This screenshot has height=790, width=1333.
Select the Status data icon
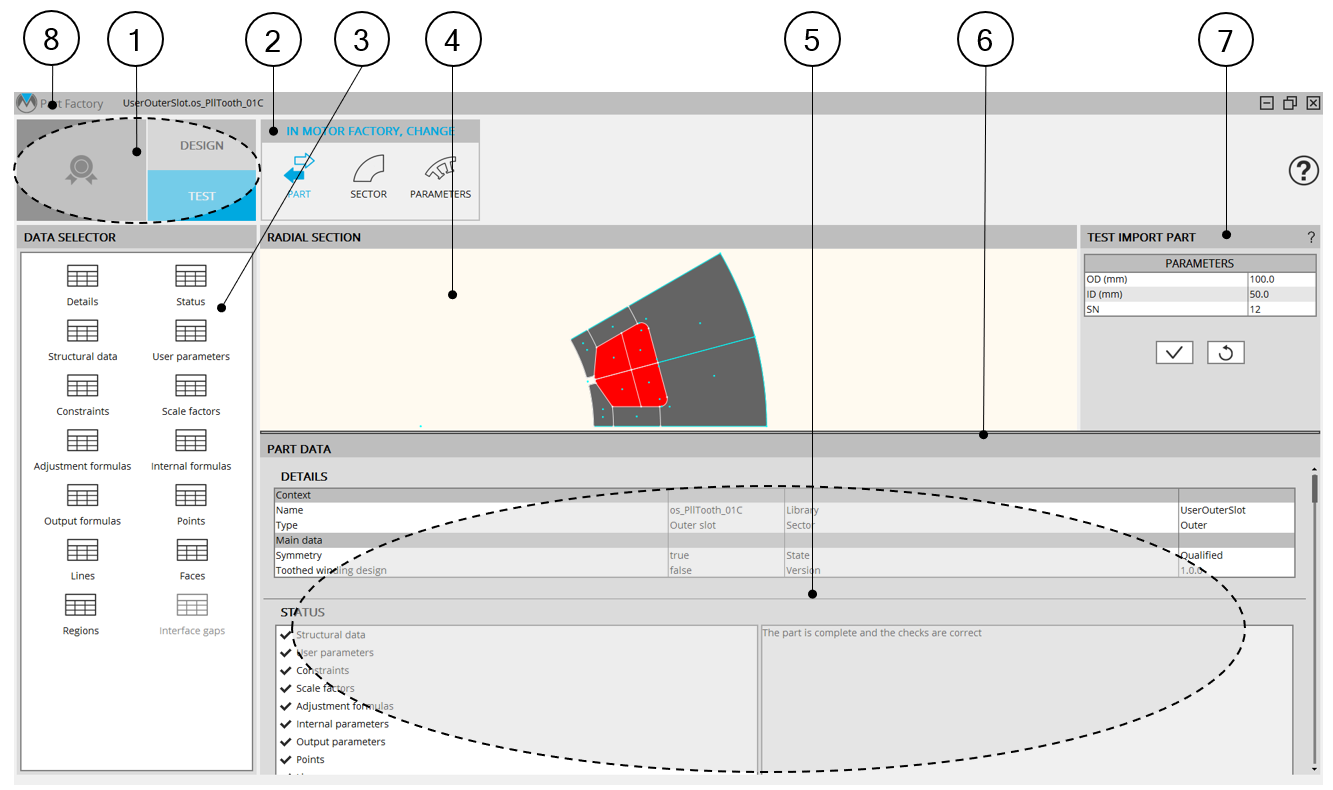190,277
